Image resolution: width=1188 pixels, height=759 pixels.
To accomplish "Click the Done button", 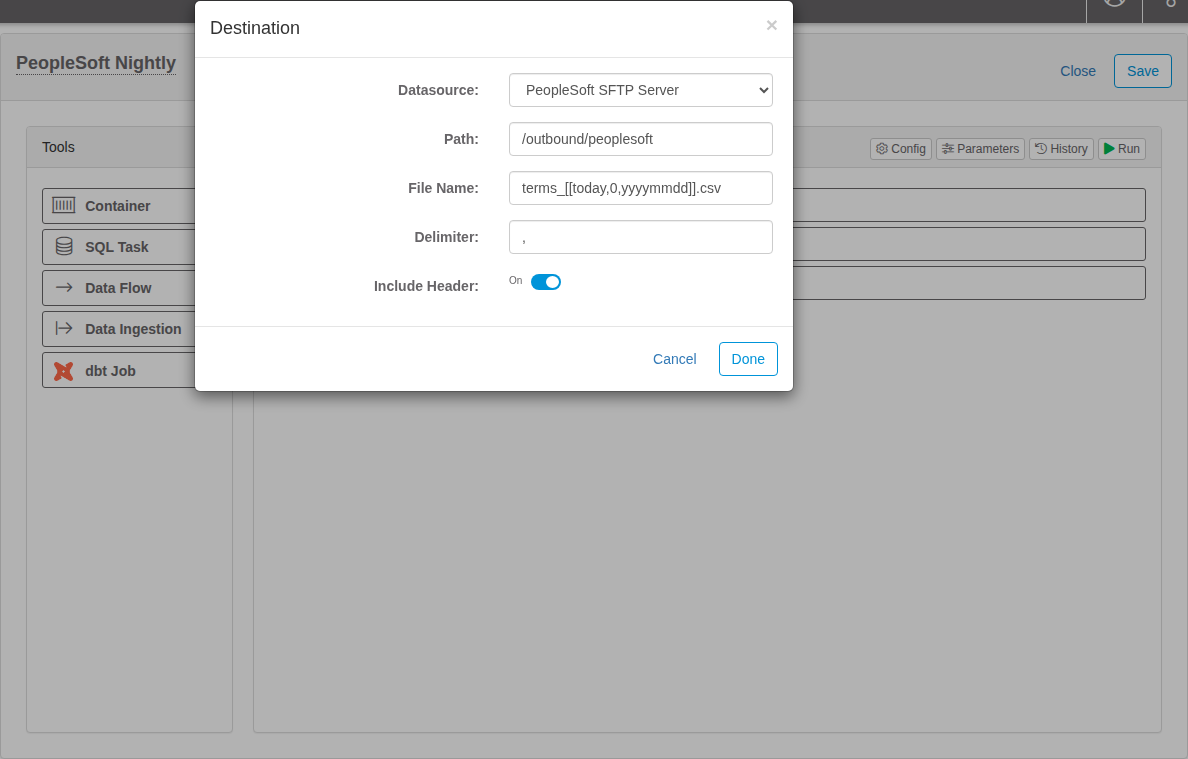I will point(748,359).
